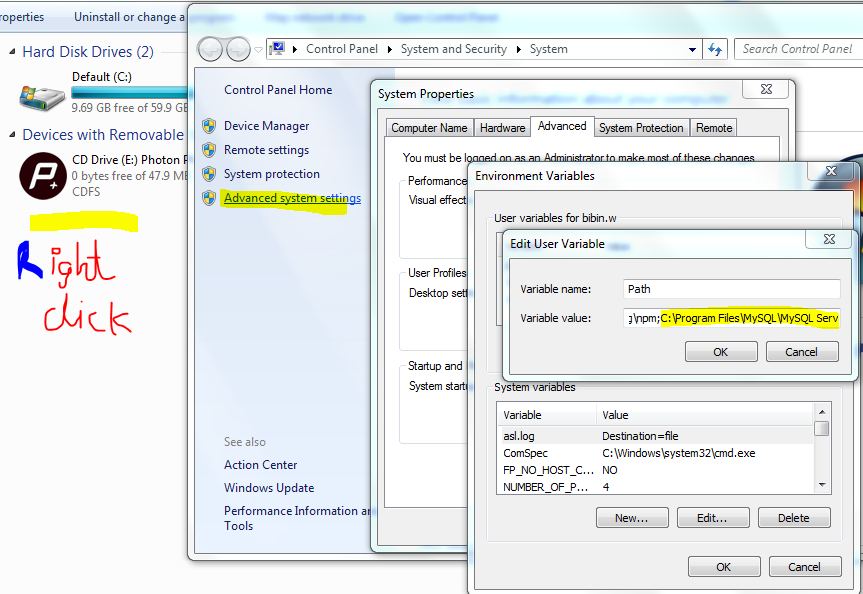Click the shield icon beside Advanced system settings
Viewport: 863px width, 594px height.
click(209, 198)
